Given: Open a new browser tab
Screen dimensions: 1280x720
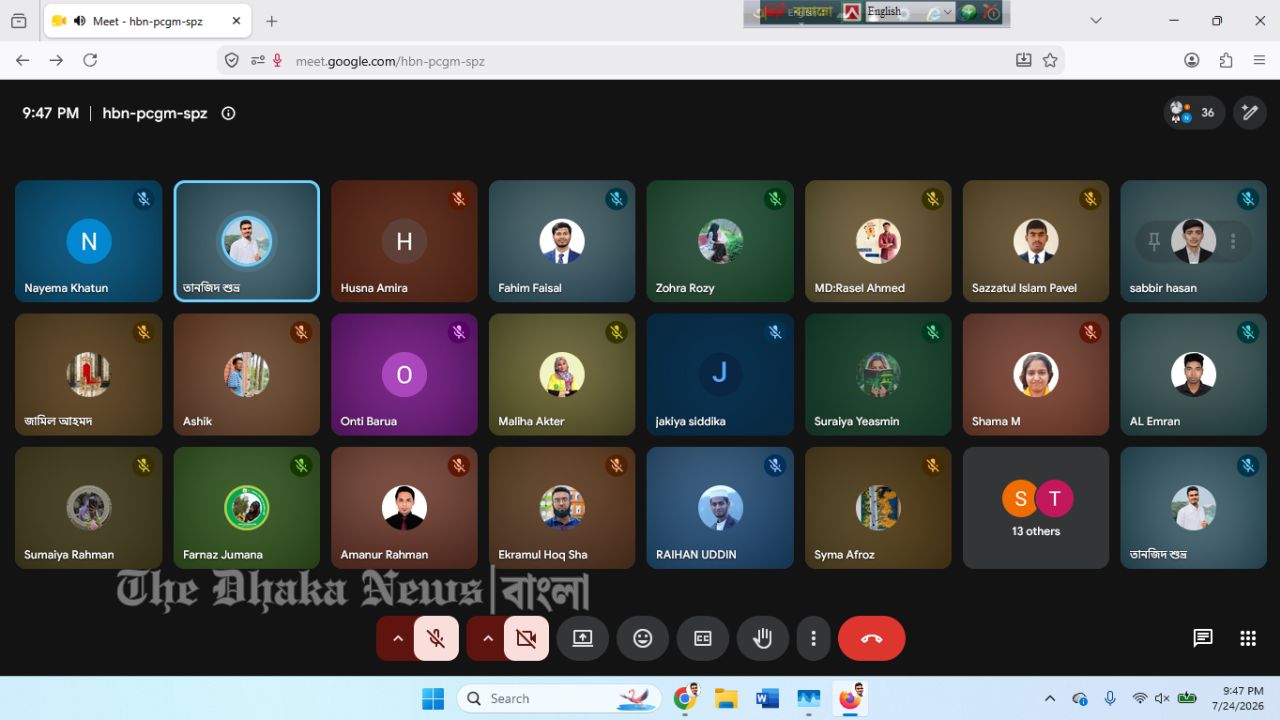Looking at the screenshot, I should coord(271,21).
